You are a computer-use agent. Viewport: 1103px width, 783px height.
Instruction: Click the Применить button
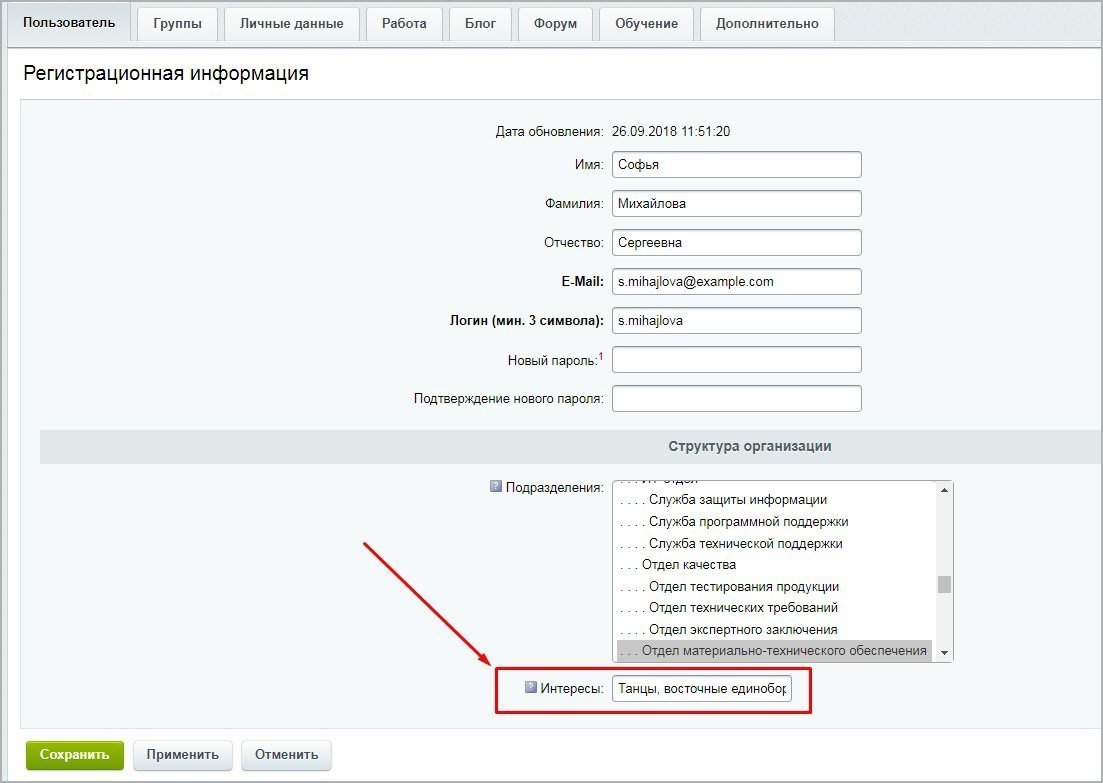(x=183, y=755)
